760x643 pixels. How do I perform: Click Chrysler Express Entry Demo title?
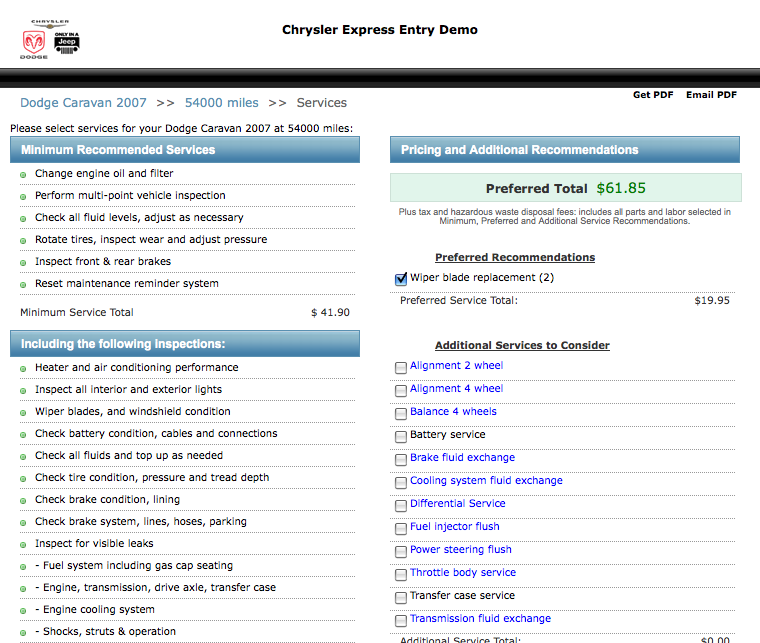click(380, 30)
